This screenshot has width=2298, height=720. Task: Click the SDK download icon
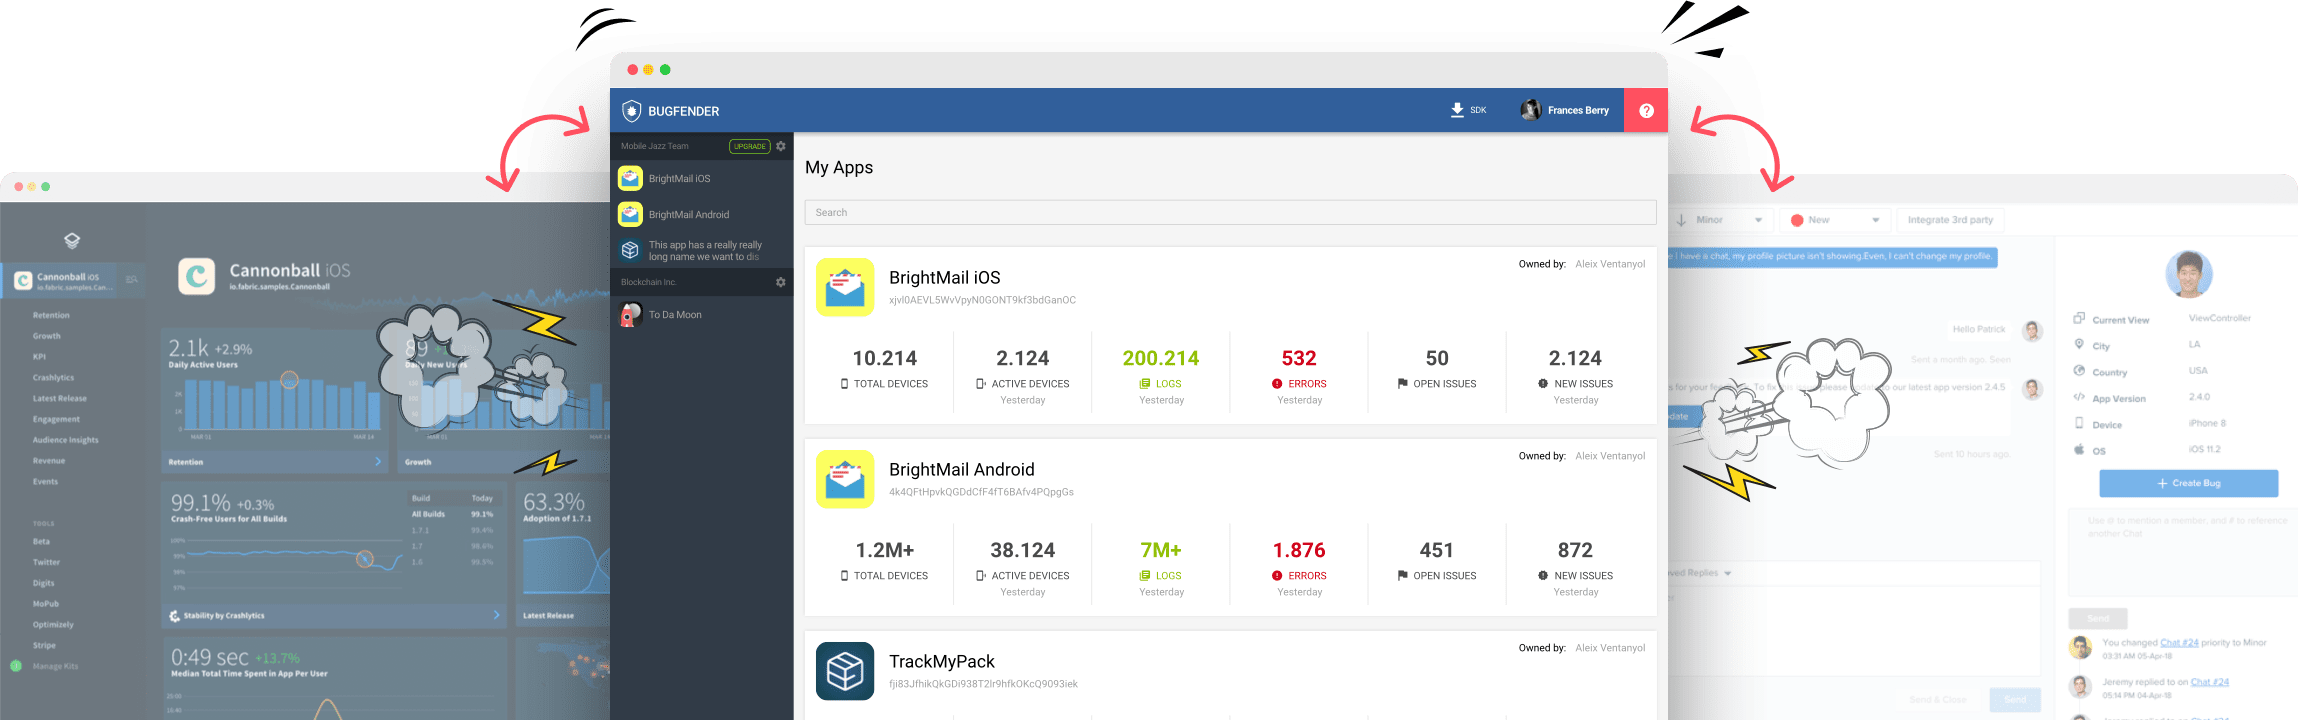click(x=1457, y=110)
